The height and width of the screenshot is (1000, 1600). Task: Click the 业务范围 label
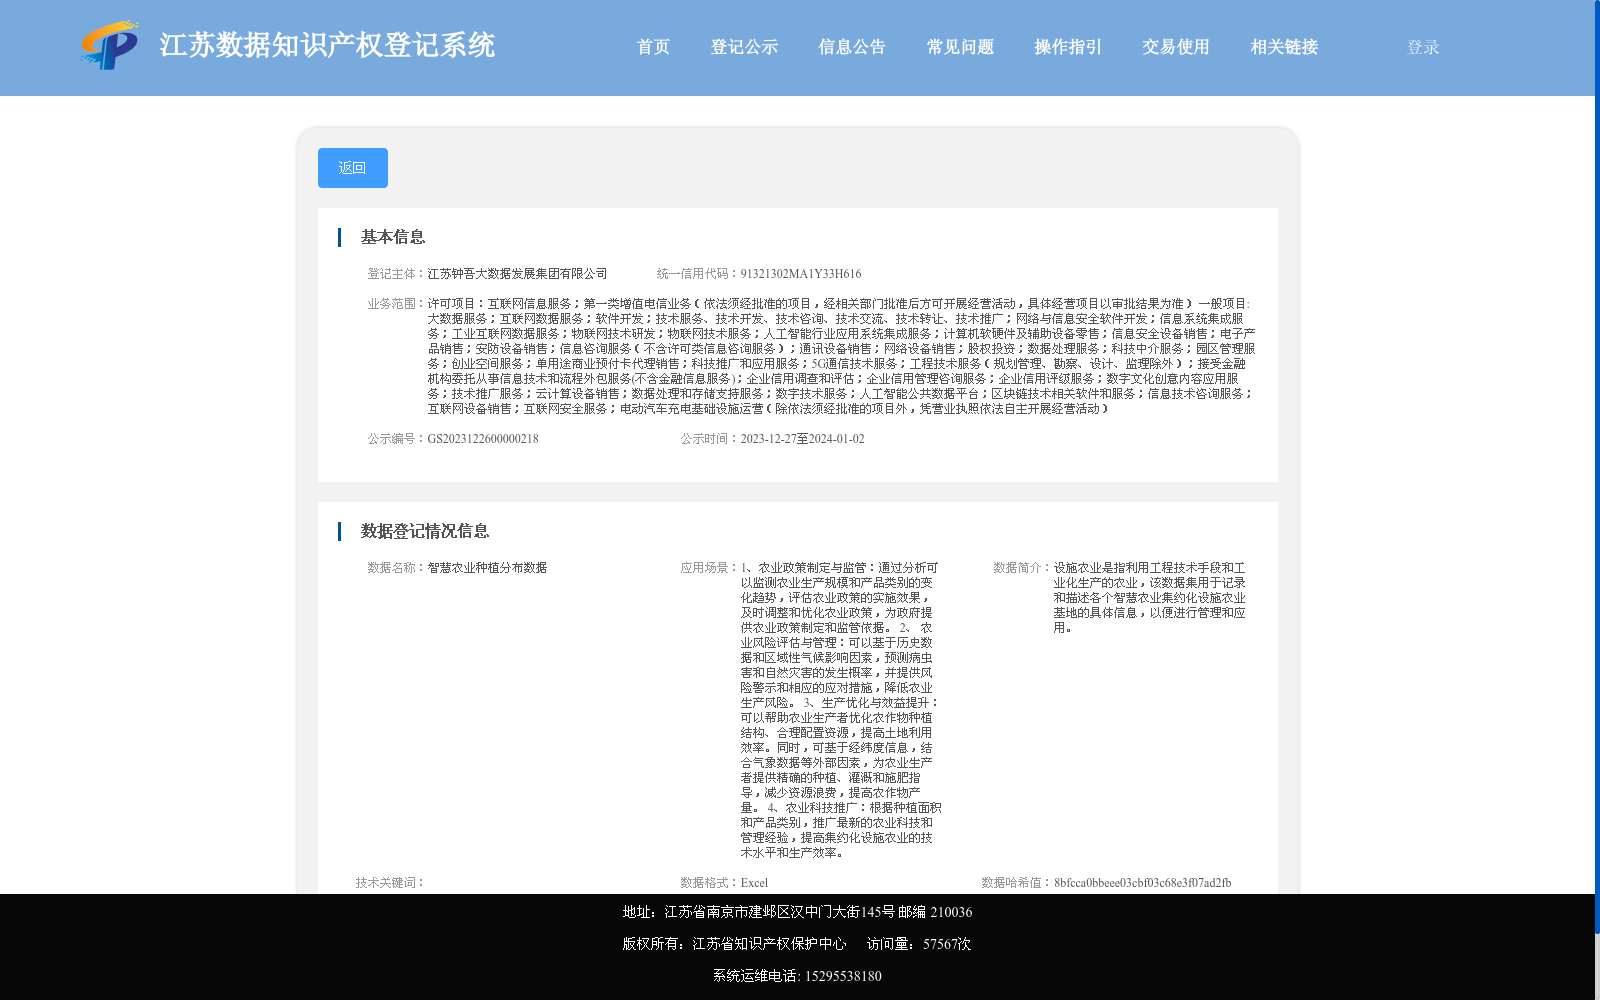coord(396,304)
